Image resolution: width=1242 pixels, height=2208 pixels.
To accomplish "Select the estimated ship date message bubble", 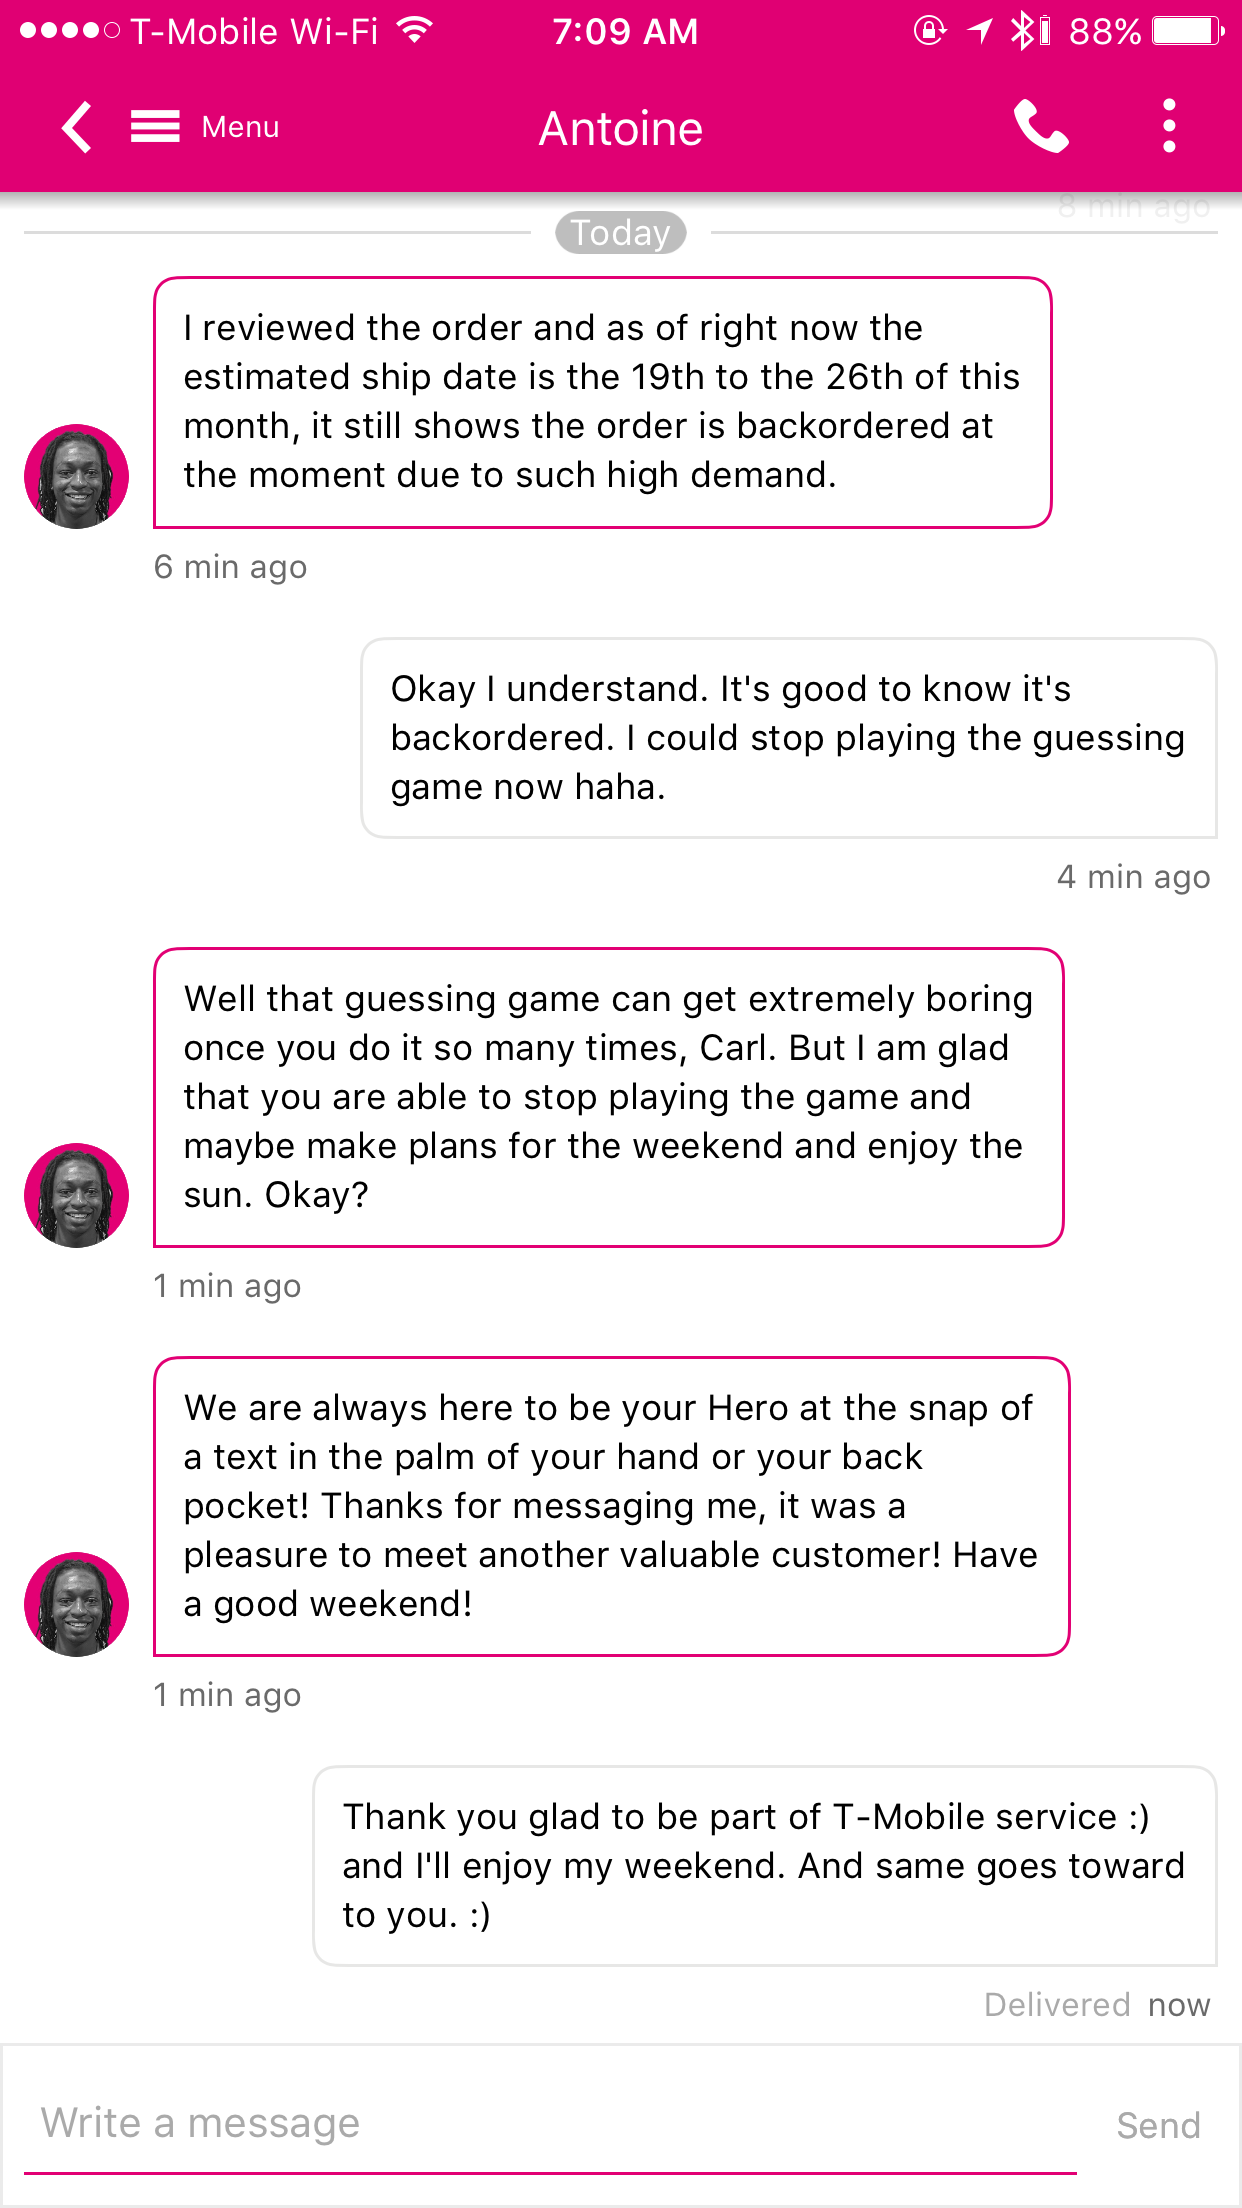I will tap(602, 402).
